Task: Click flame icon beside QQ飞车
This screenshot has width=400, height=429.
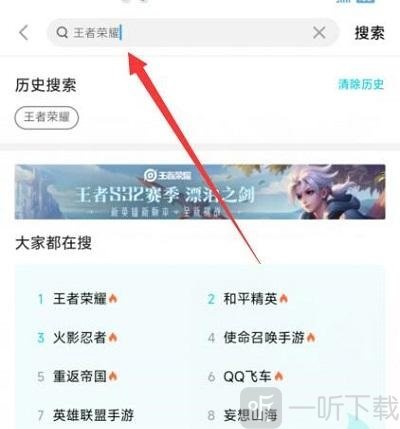Action: [x=279, y=376]
